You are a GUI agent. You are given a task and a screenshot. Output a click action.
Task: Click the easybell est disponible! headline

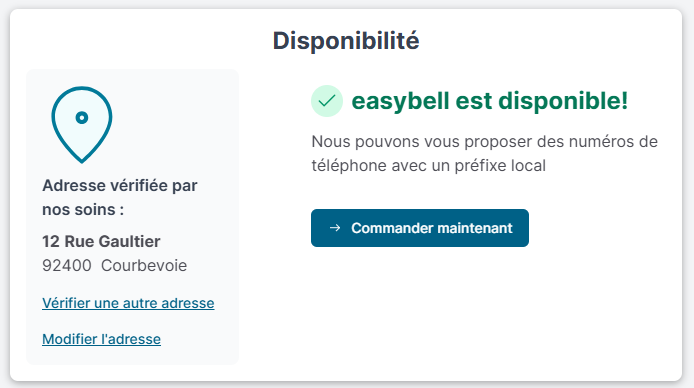(x=490, y=101)
